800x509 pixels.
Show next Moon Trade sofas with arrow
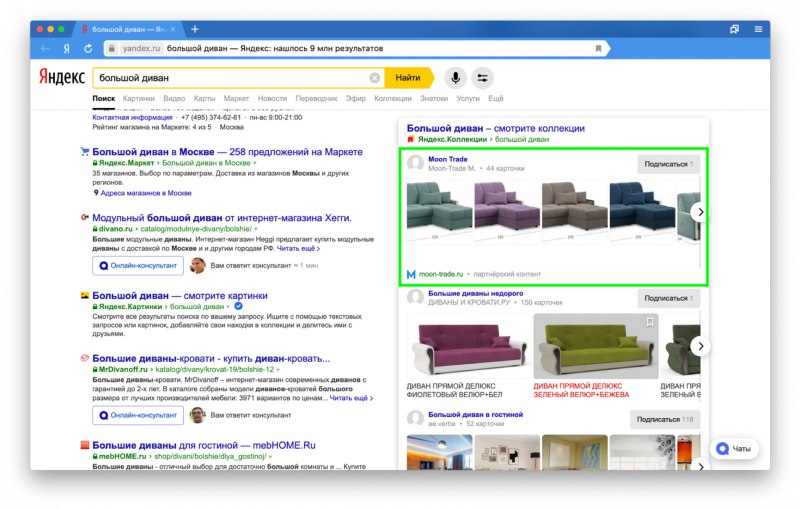701,212
